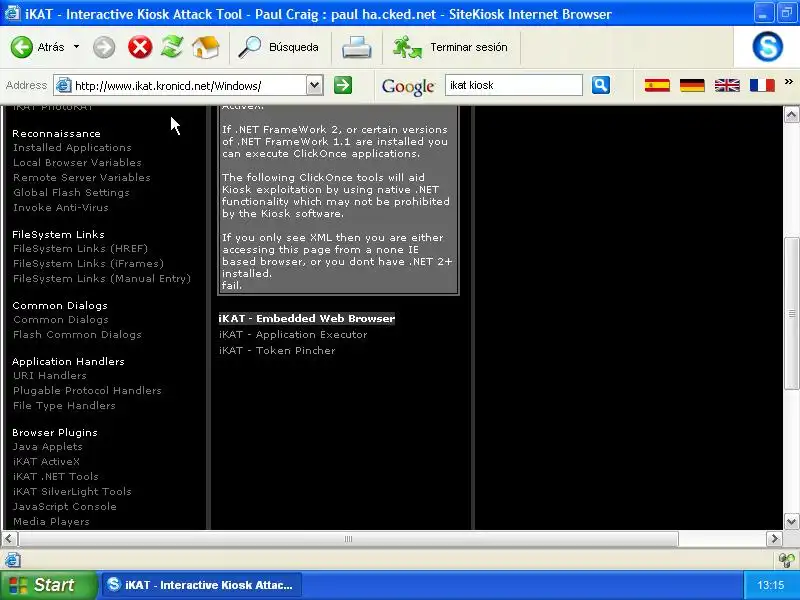The width and height of the screenshot is (800, 600).
Task: Click status bar page icon
Action: (12, 560)
